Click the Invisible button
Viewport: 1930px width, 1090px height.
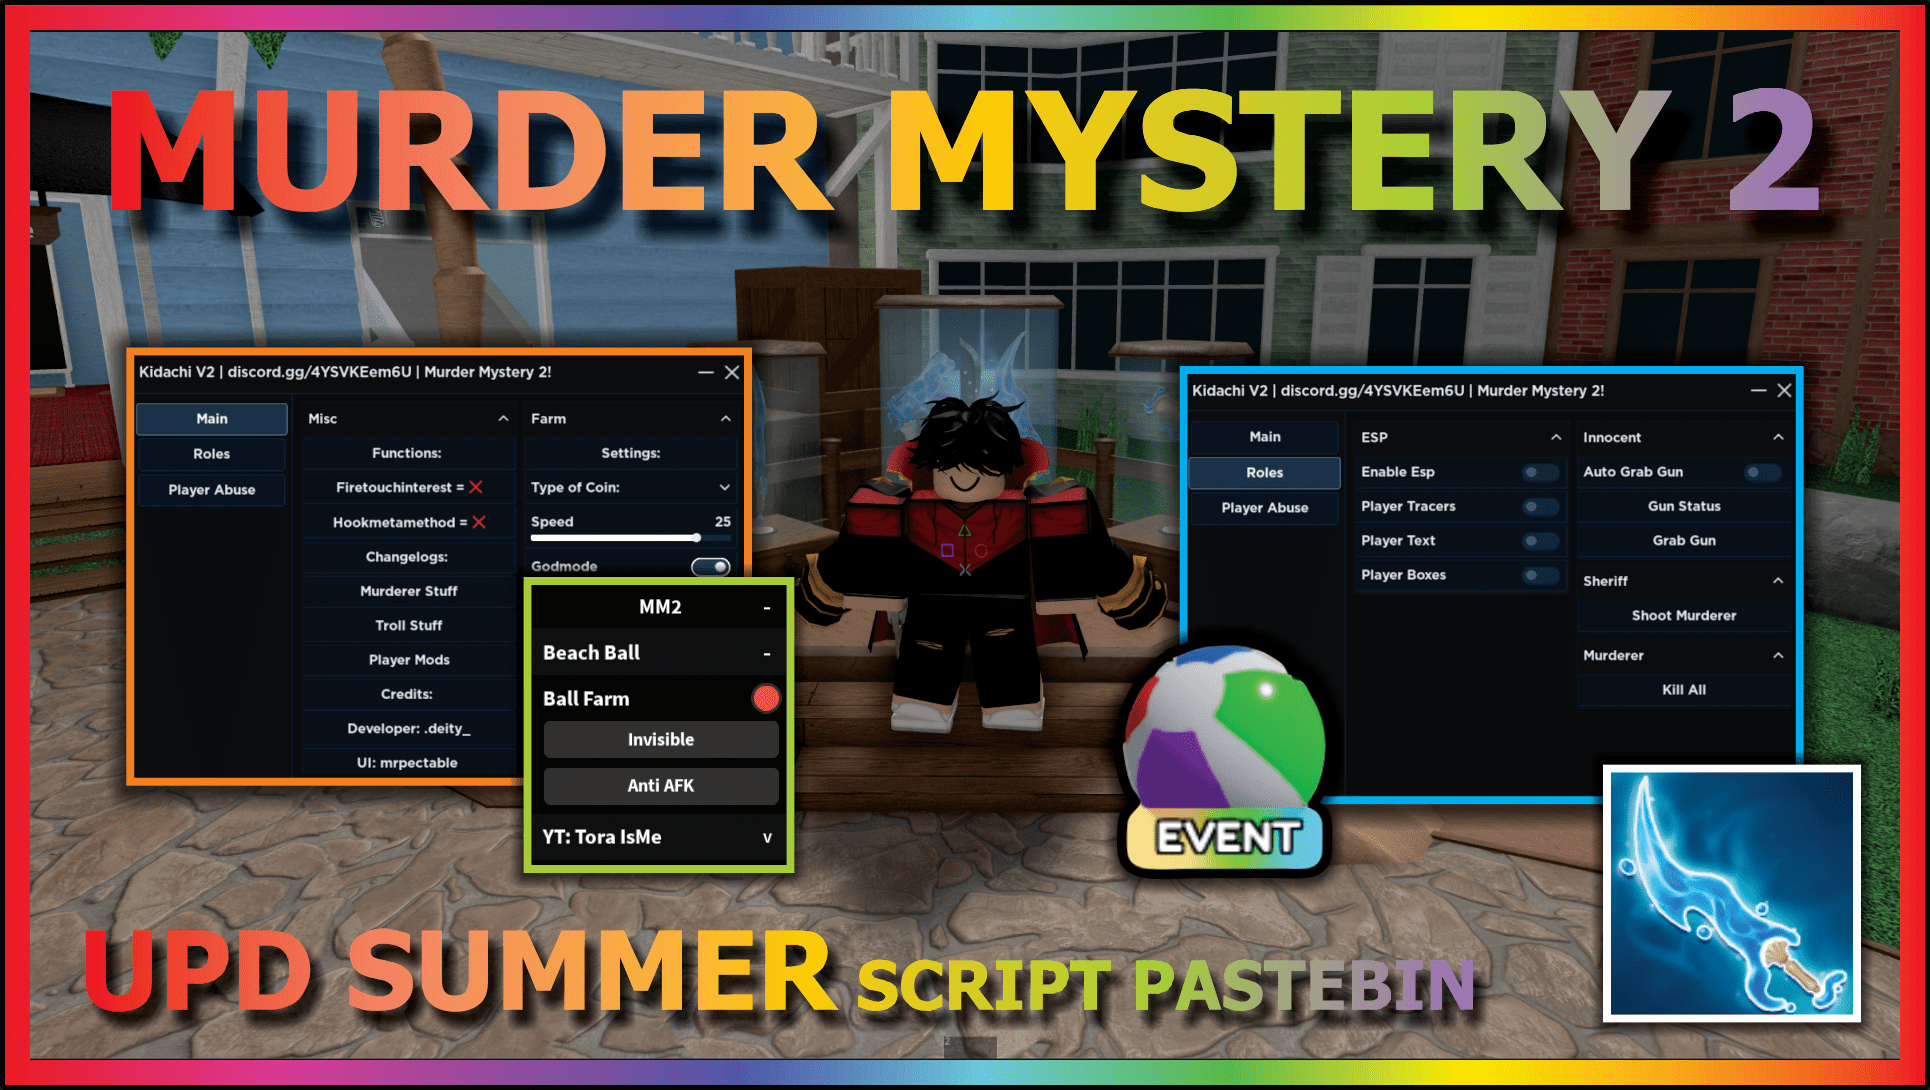tap(660, 739)
